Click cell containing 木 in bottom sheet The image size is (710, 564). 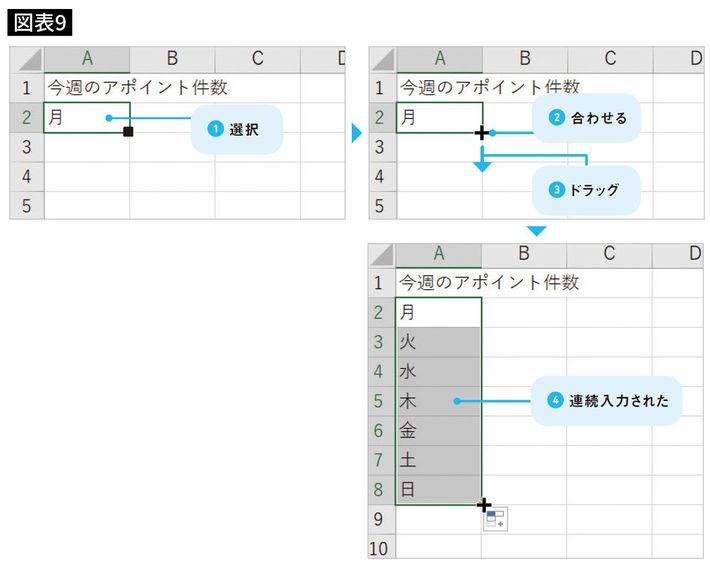pos(438,401)
